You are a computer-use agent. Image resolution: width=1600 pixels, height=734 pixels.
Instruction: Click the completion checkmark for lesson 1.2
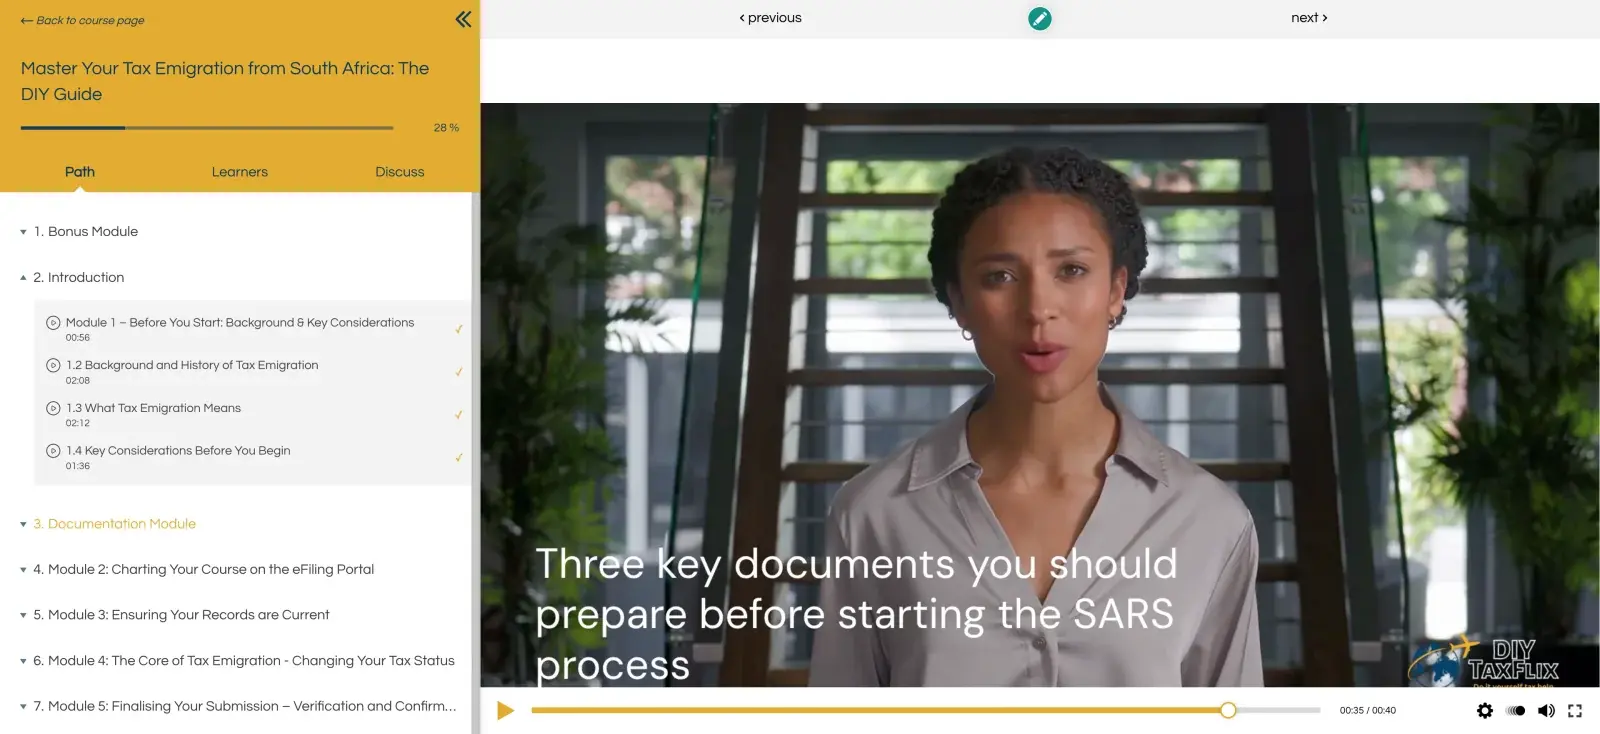tap(459, 372)
